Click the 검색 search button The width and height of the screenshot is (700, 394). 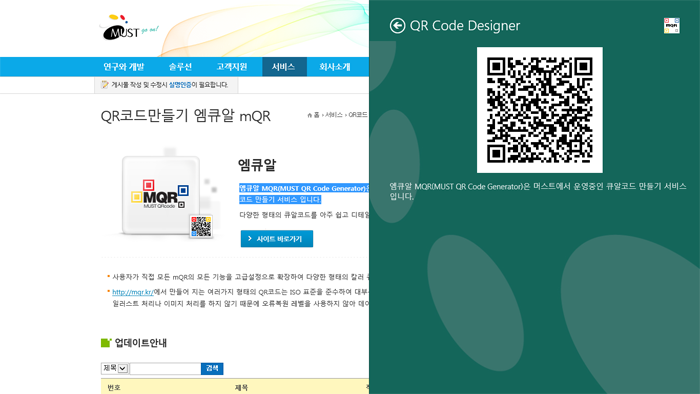coord(212,369)
